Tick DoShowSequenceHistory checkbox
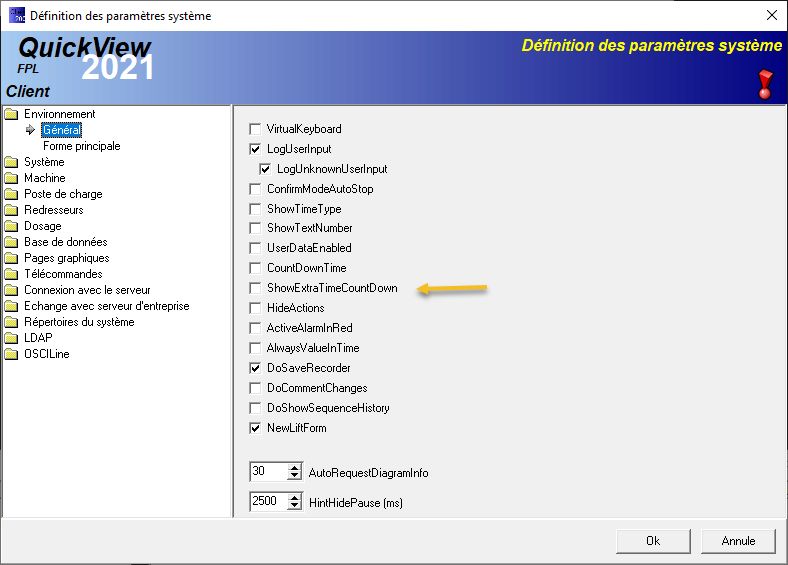788x565 pixels. 255,408
